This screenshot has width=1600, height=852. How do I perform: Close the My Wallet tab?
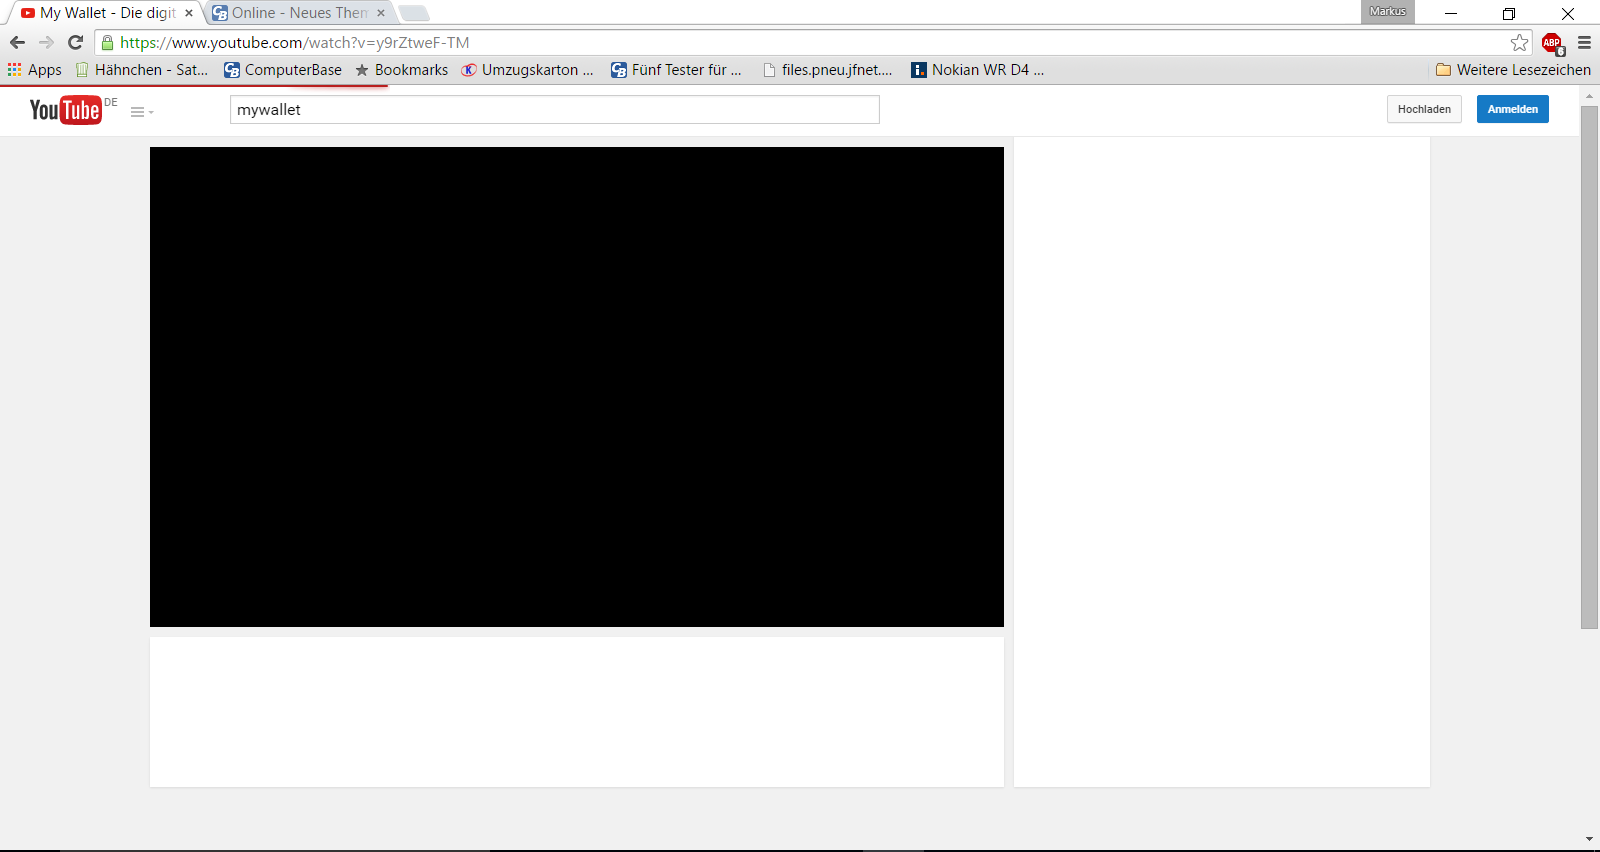coord(189,13)
